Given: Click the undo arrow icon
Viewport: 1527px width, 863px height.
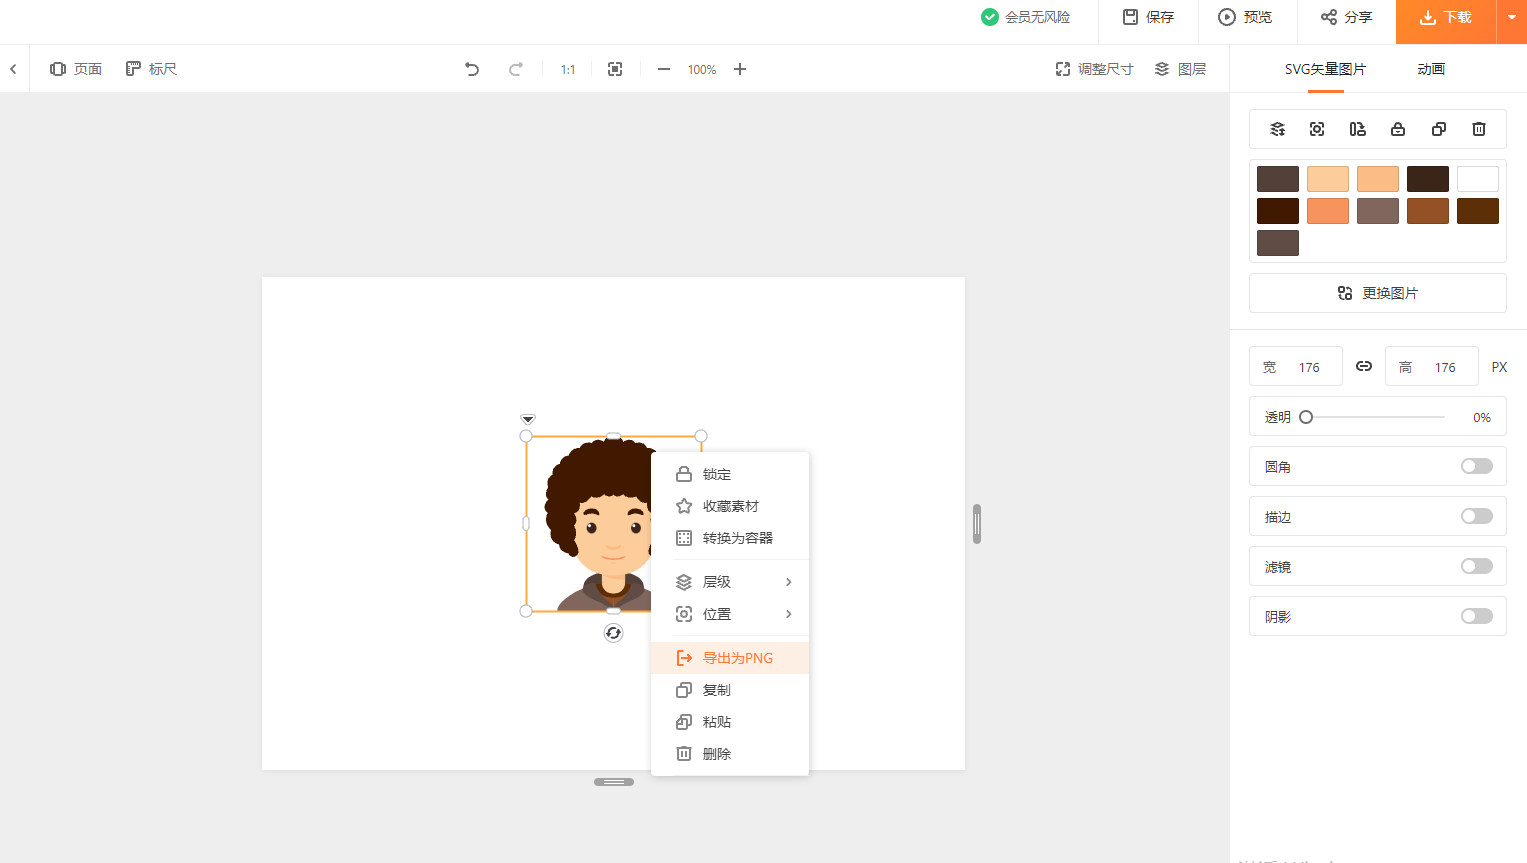Looking at the screenshot, I should tap(472, 69).
